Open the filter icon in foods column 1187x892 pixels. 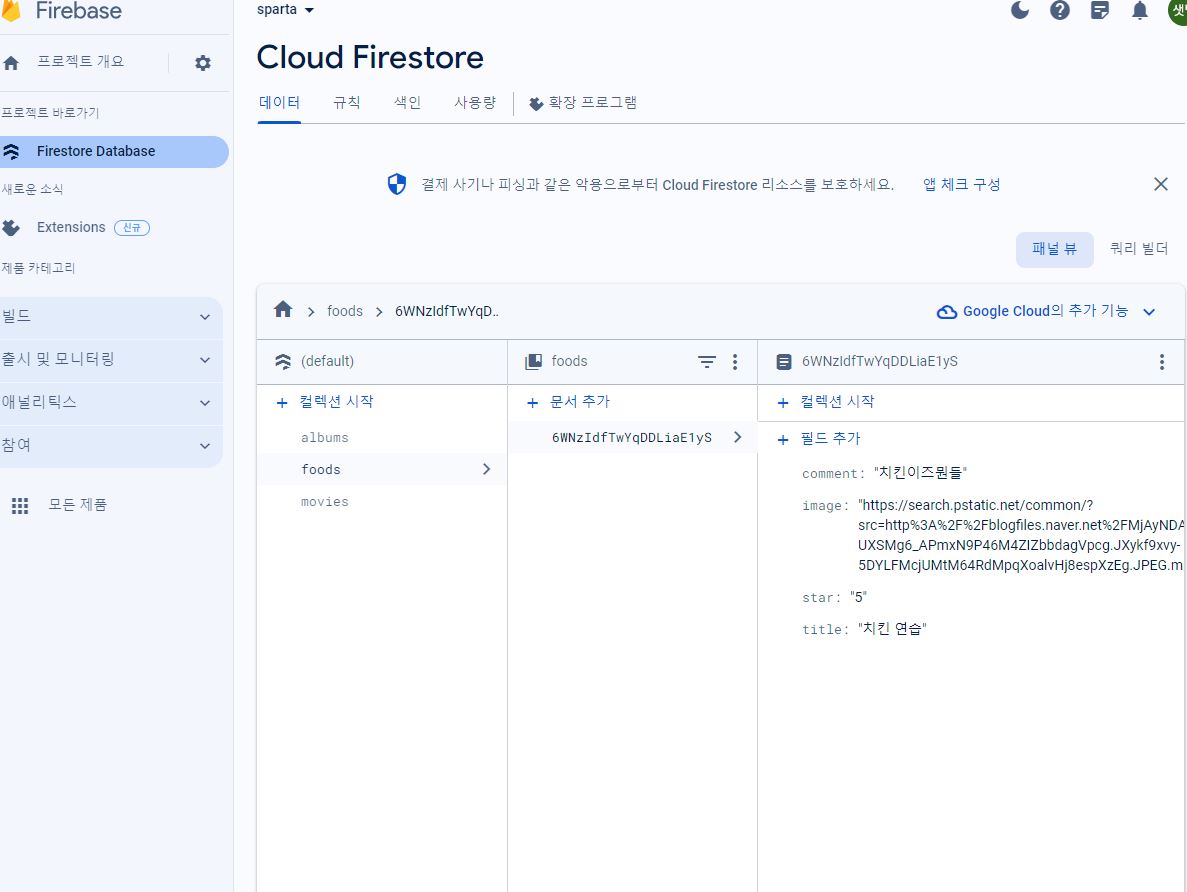tap(706, 362)
